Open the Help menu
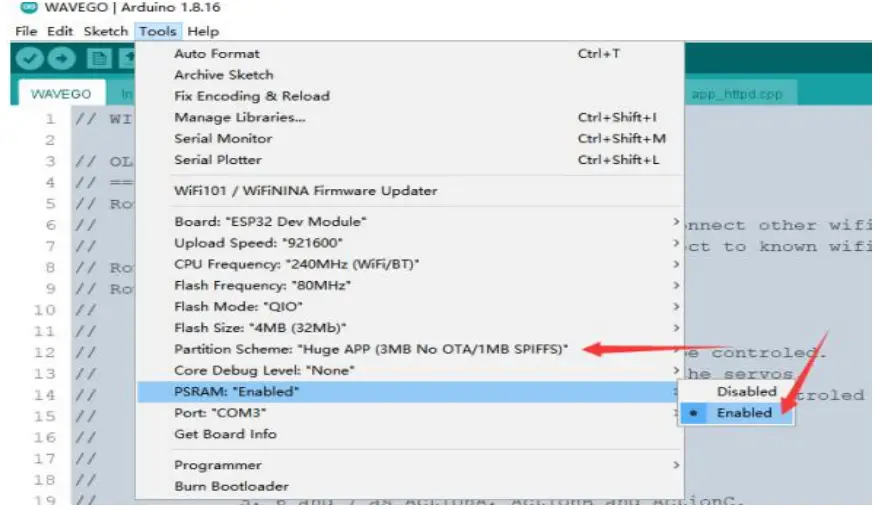Viewport: 878px width, 510px height. coord(203,31)
